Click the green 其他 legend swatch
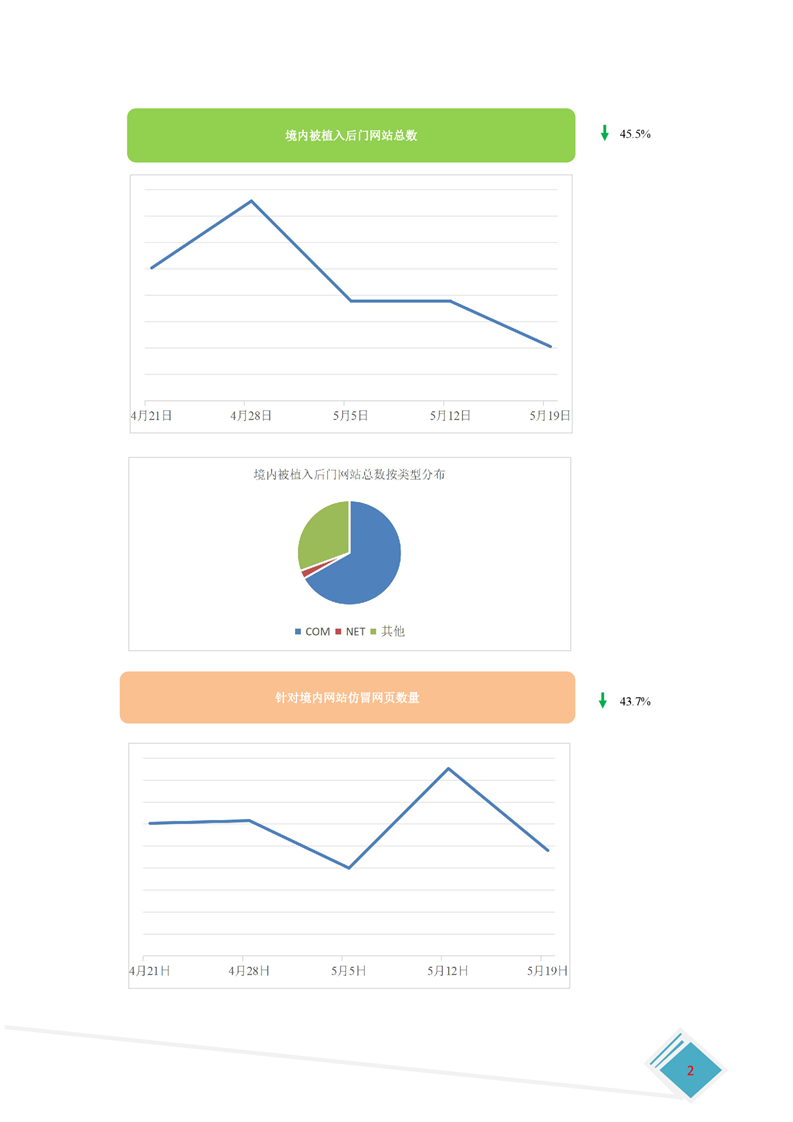The width and height of the screenshot is (793, 1122). coord(373,632)
